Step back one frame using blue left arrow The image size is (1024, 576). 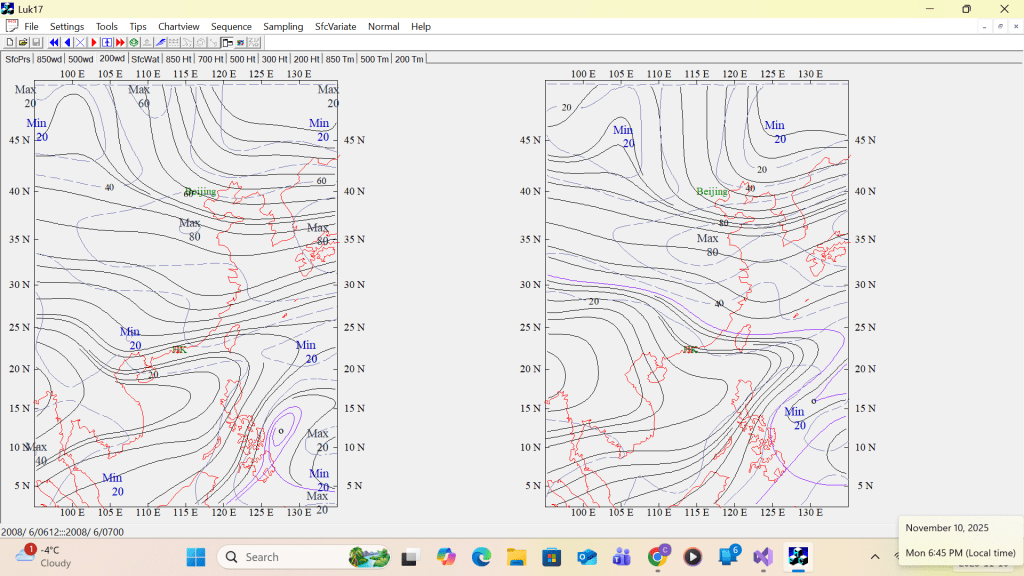pos(67,43)
